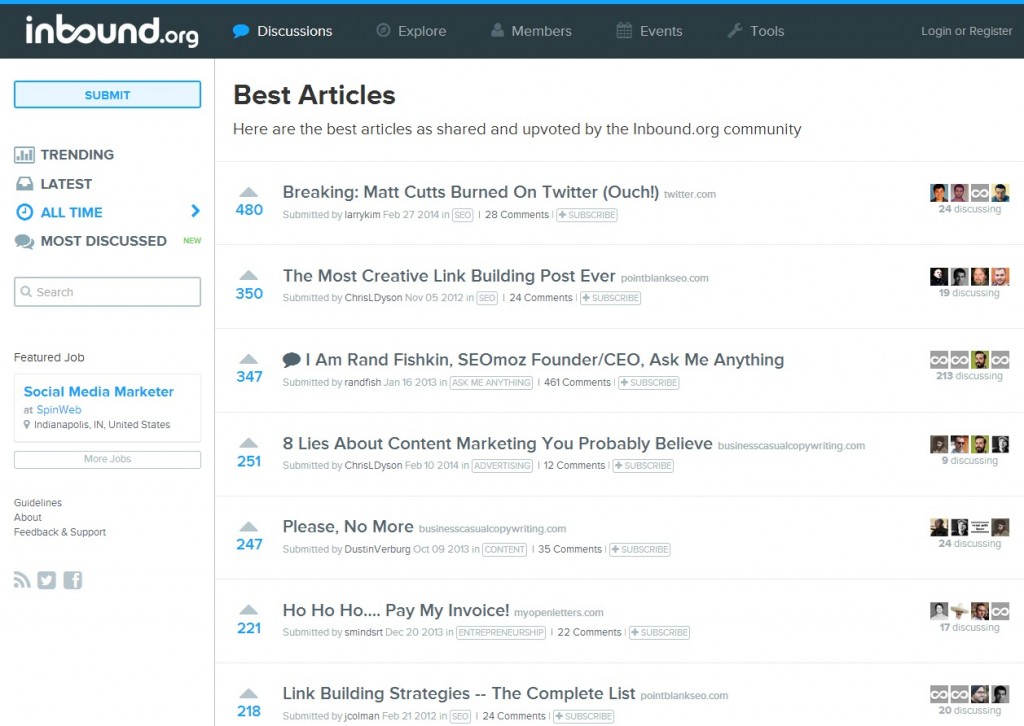Click the More Jobs button
The width and height of the screenshot is (1024, 726).
(107, 459)
